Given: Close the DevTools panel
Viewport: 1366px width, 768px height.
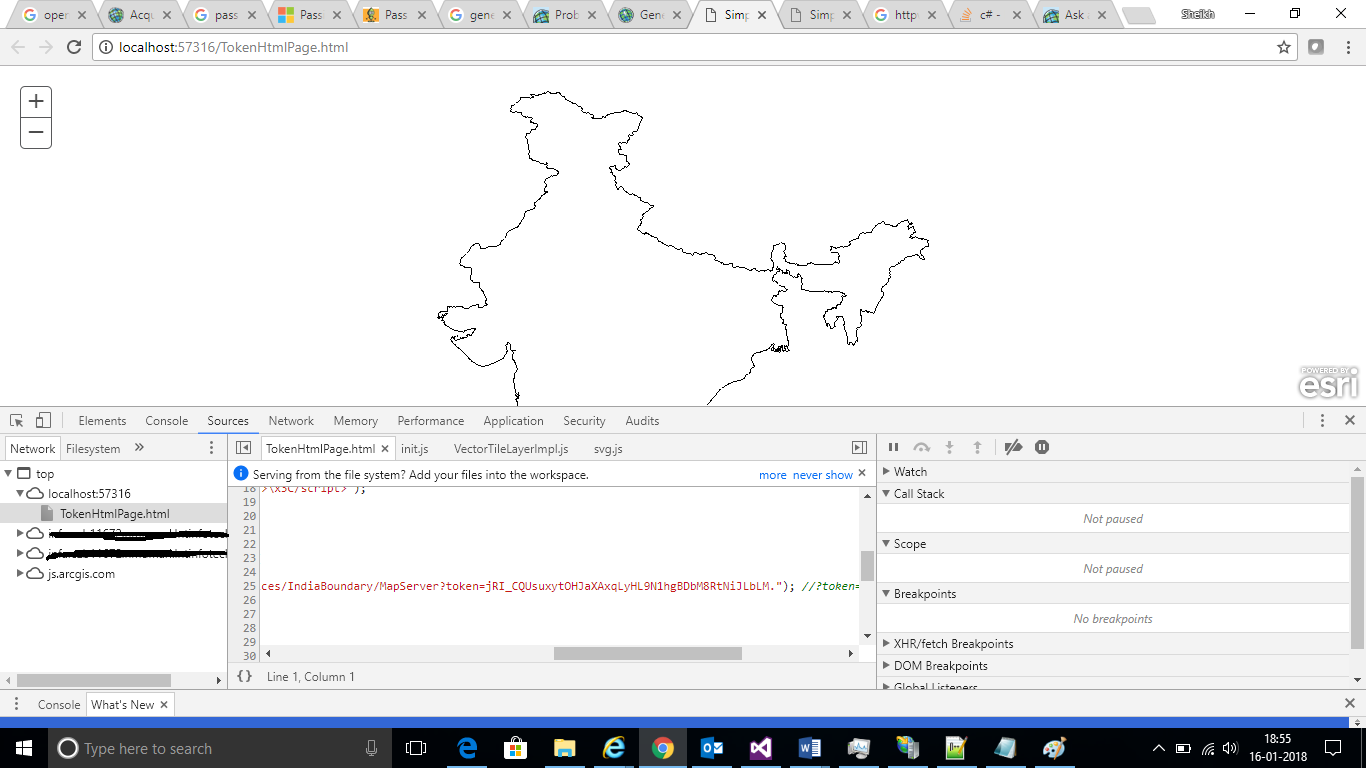Looking at the screenshot, I should coord(1349,421).
